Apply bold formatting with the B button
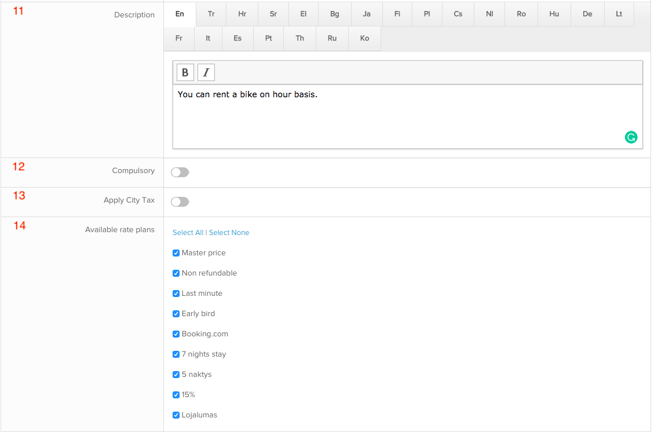Screen dimensions: 658x440 point(185,72)
